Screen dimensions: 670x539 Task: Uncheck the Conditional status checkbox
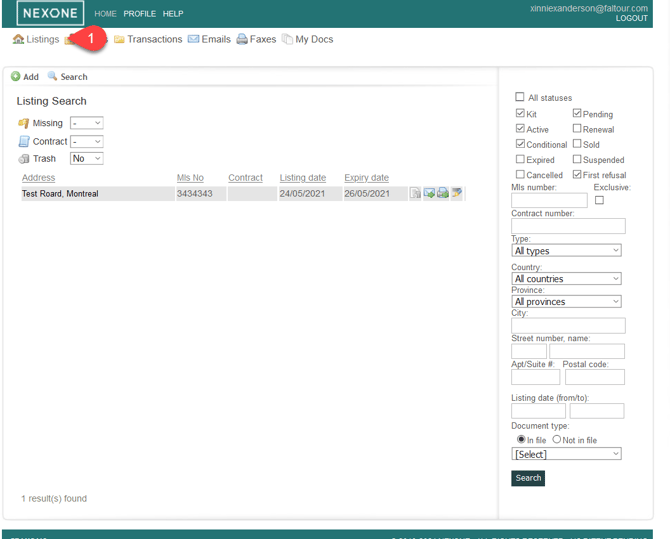click(x=520, y=144)
